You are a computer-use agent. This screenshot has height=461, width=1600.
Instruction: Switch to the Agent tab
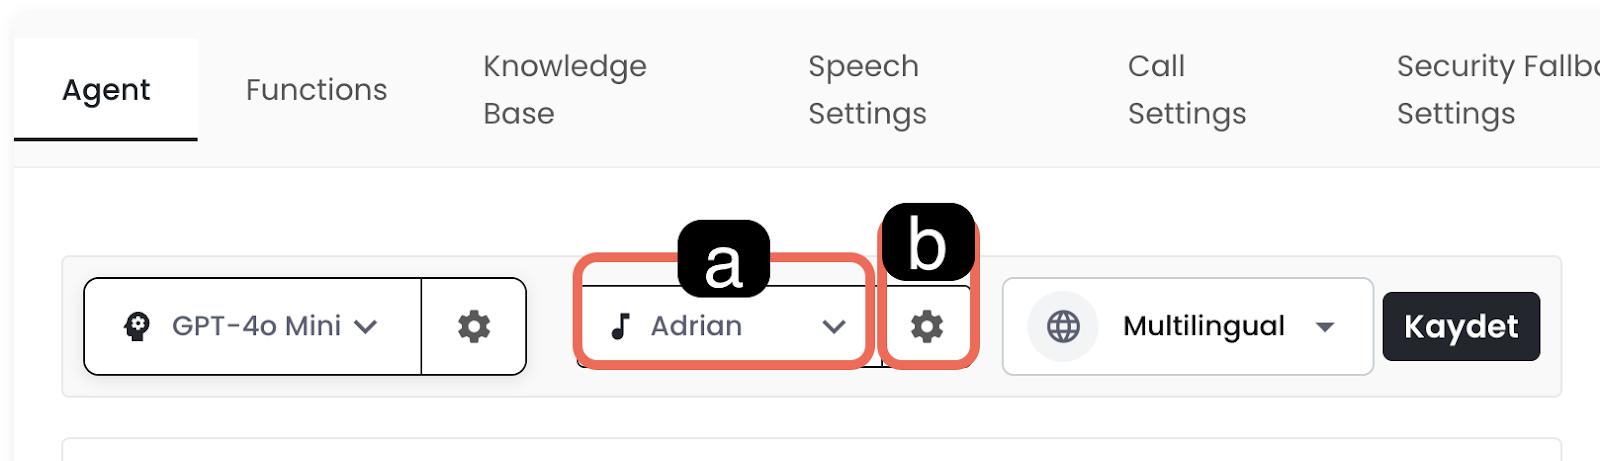(x=106, y=90)
